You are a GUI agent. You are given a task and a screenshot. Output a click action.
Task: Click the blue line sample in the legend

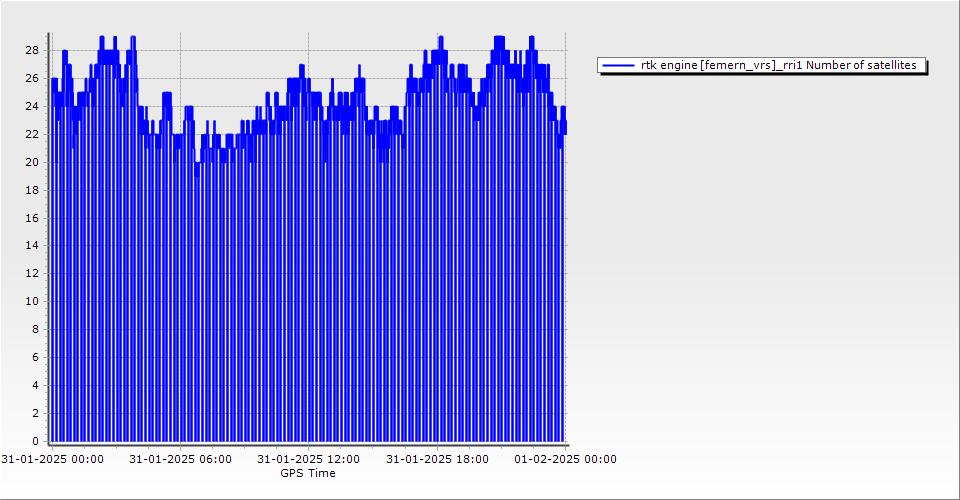pos(619,66)
